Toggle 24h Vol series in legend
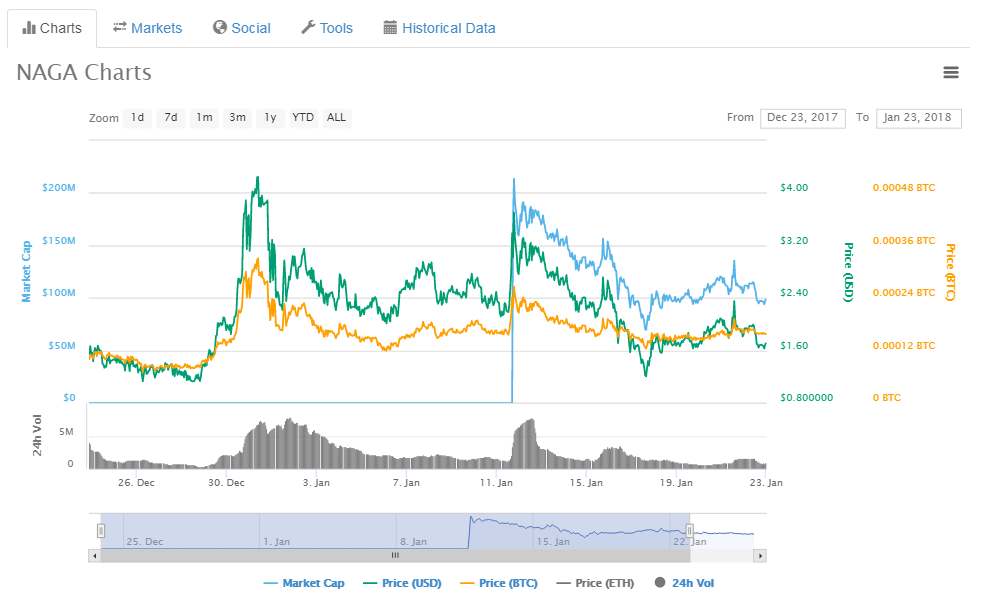The width and height of the screenshot is (985, 595). click(x=685, y=583)
